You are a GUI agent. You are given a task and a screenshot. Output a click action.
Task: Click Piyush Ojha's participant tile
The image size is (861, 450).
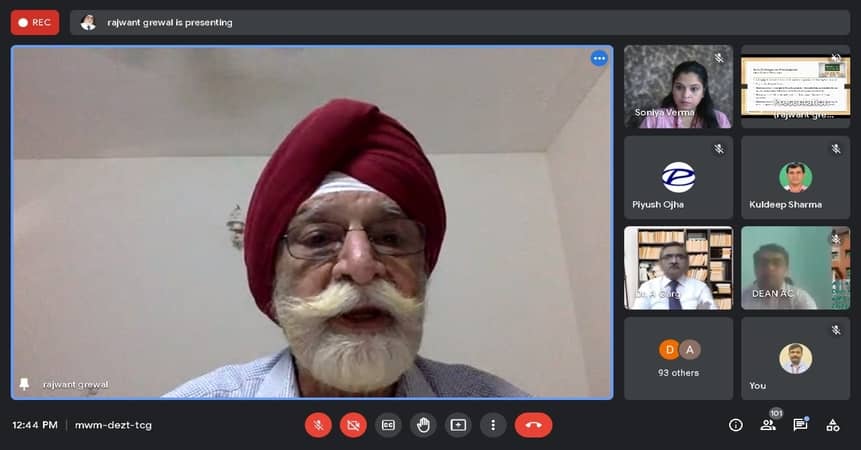coord(678,177)
